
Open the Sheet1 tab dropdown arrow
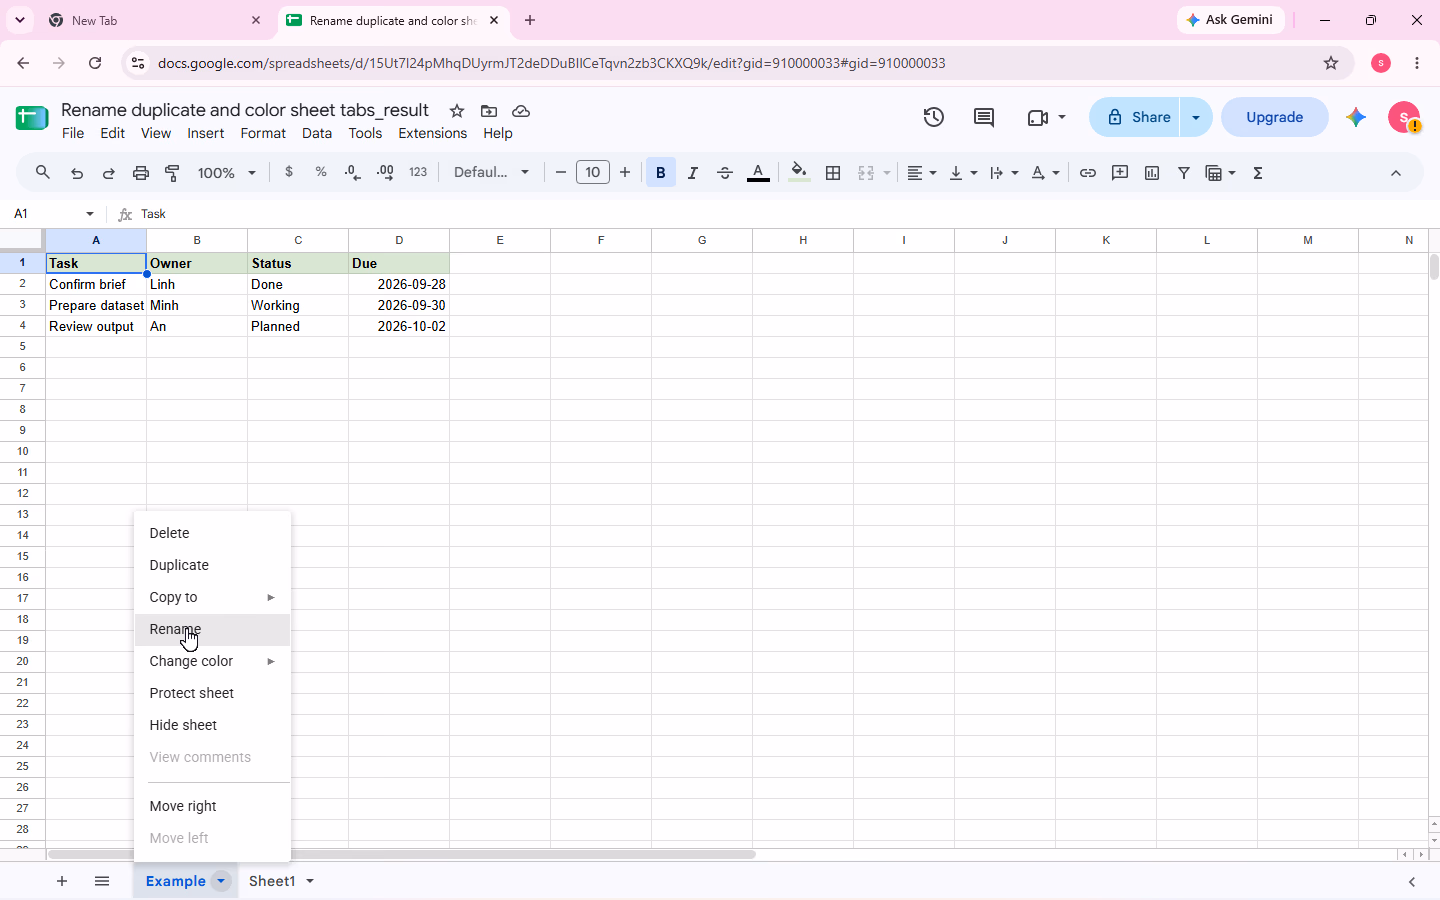tap(310, 881)
